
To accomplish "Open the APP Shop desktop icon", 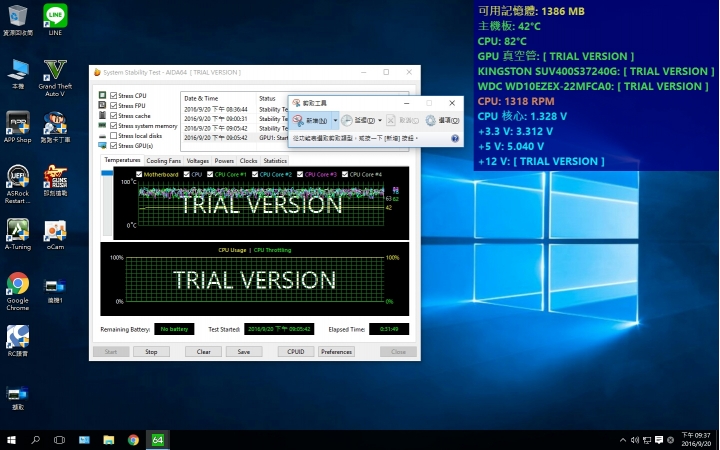I will pos(17,127).
